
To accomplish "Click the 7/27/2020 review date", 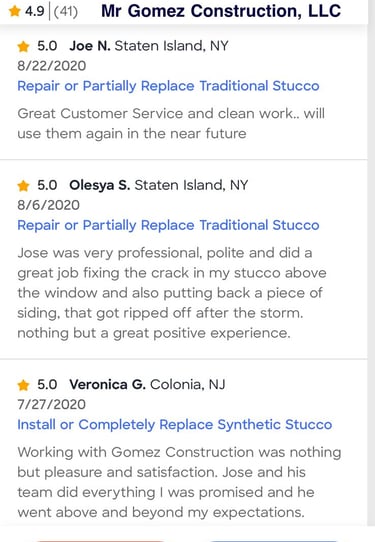I will tap(51, 404).
